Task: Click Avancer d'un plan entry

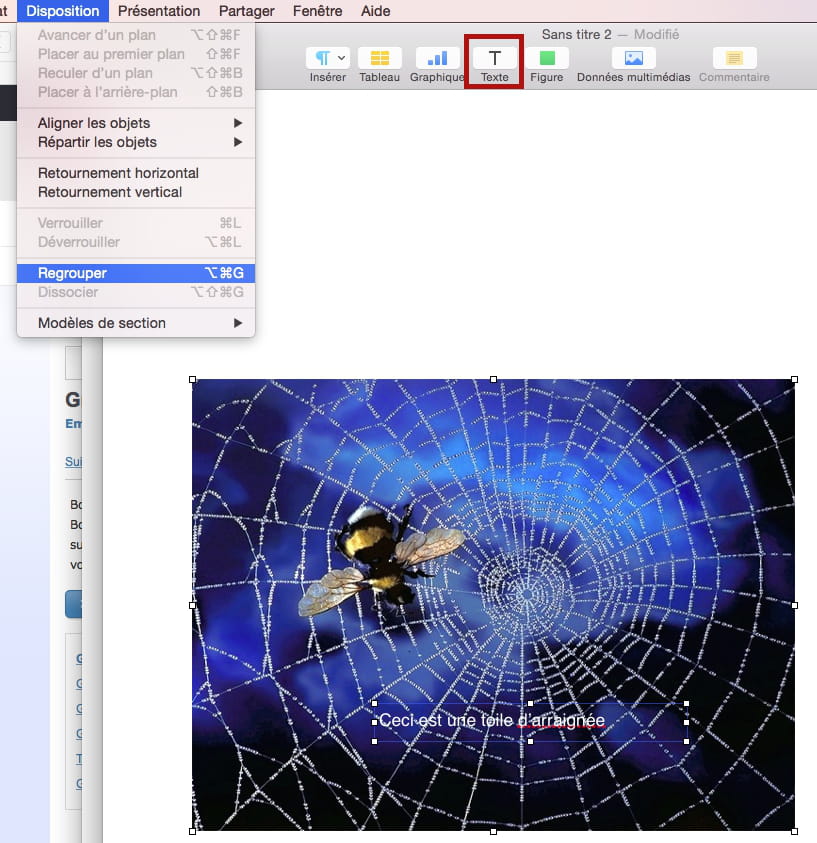Action: [x=136, y=35]
